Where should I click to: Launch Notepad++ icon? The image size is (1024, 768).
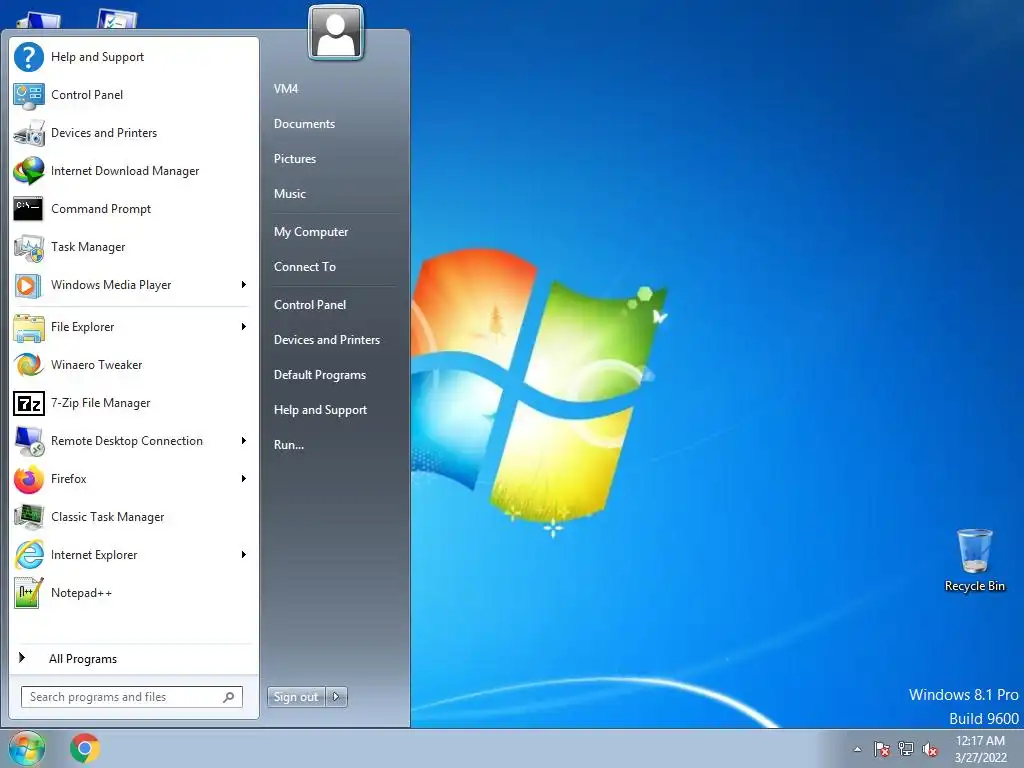29,593
